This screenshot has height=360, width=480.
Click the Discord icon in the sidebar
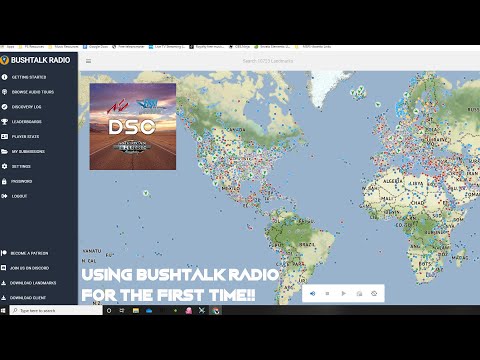click(x=4, y=268)
